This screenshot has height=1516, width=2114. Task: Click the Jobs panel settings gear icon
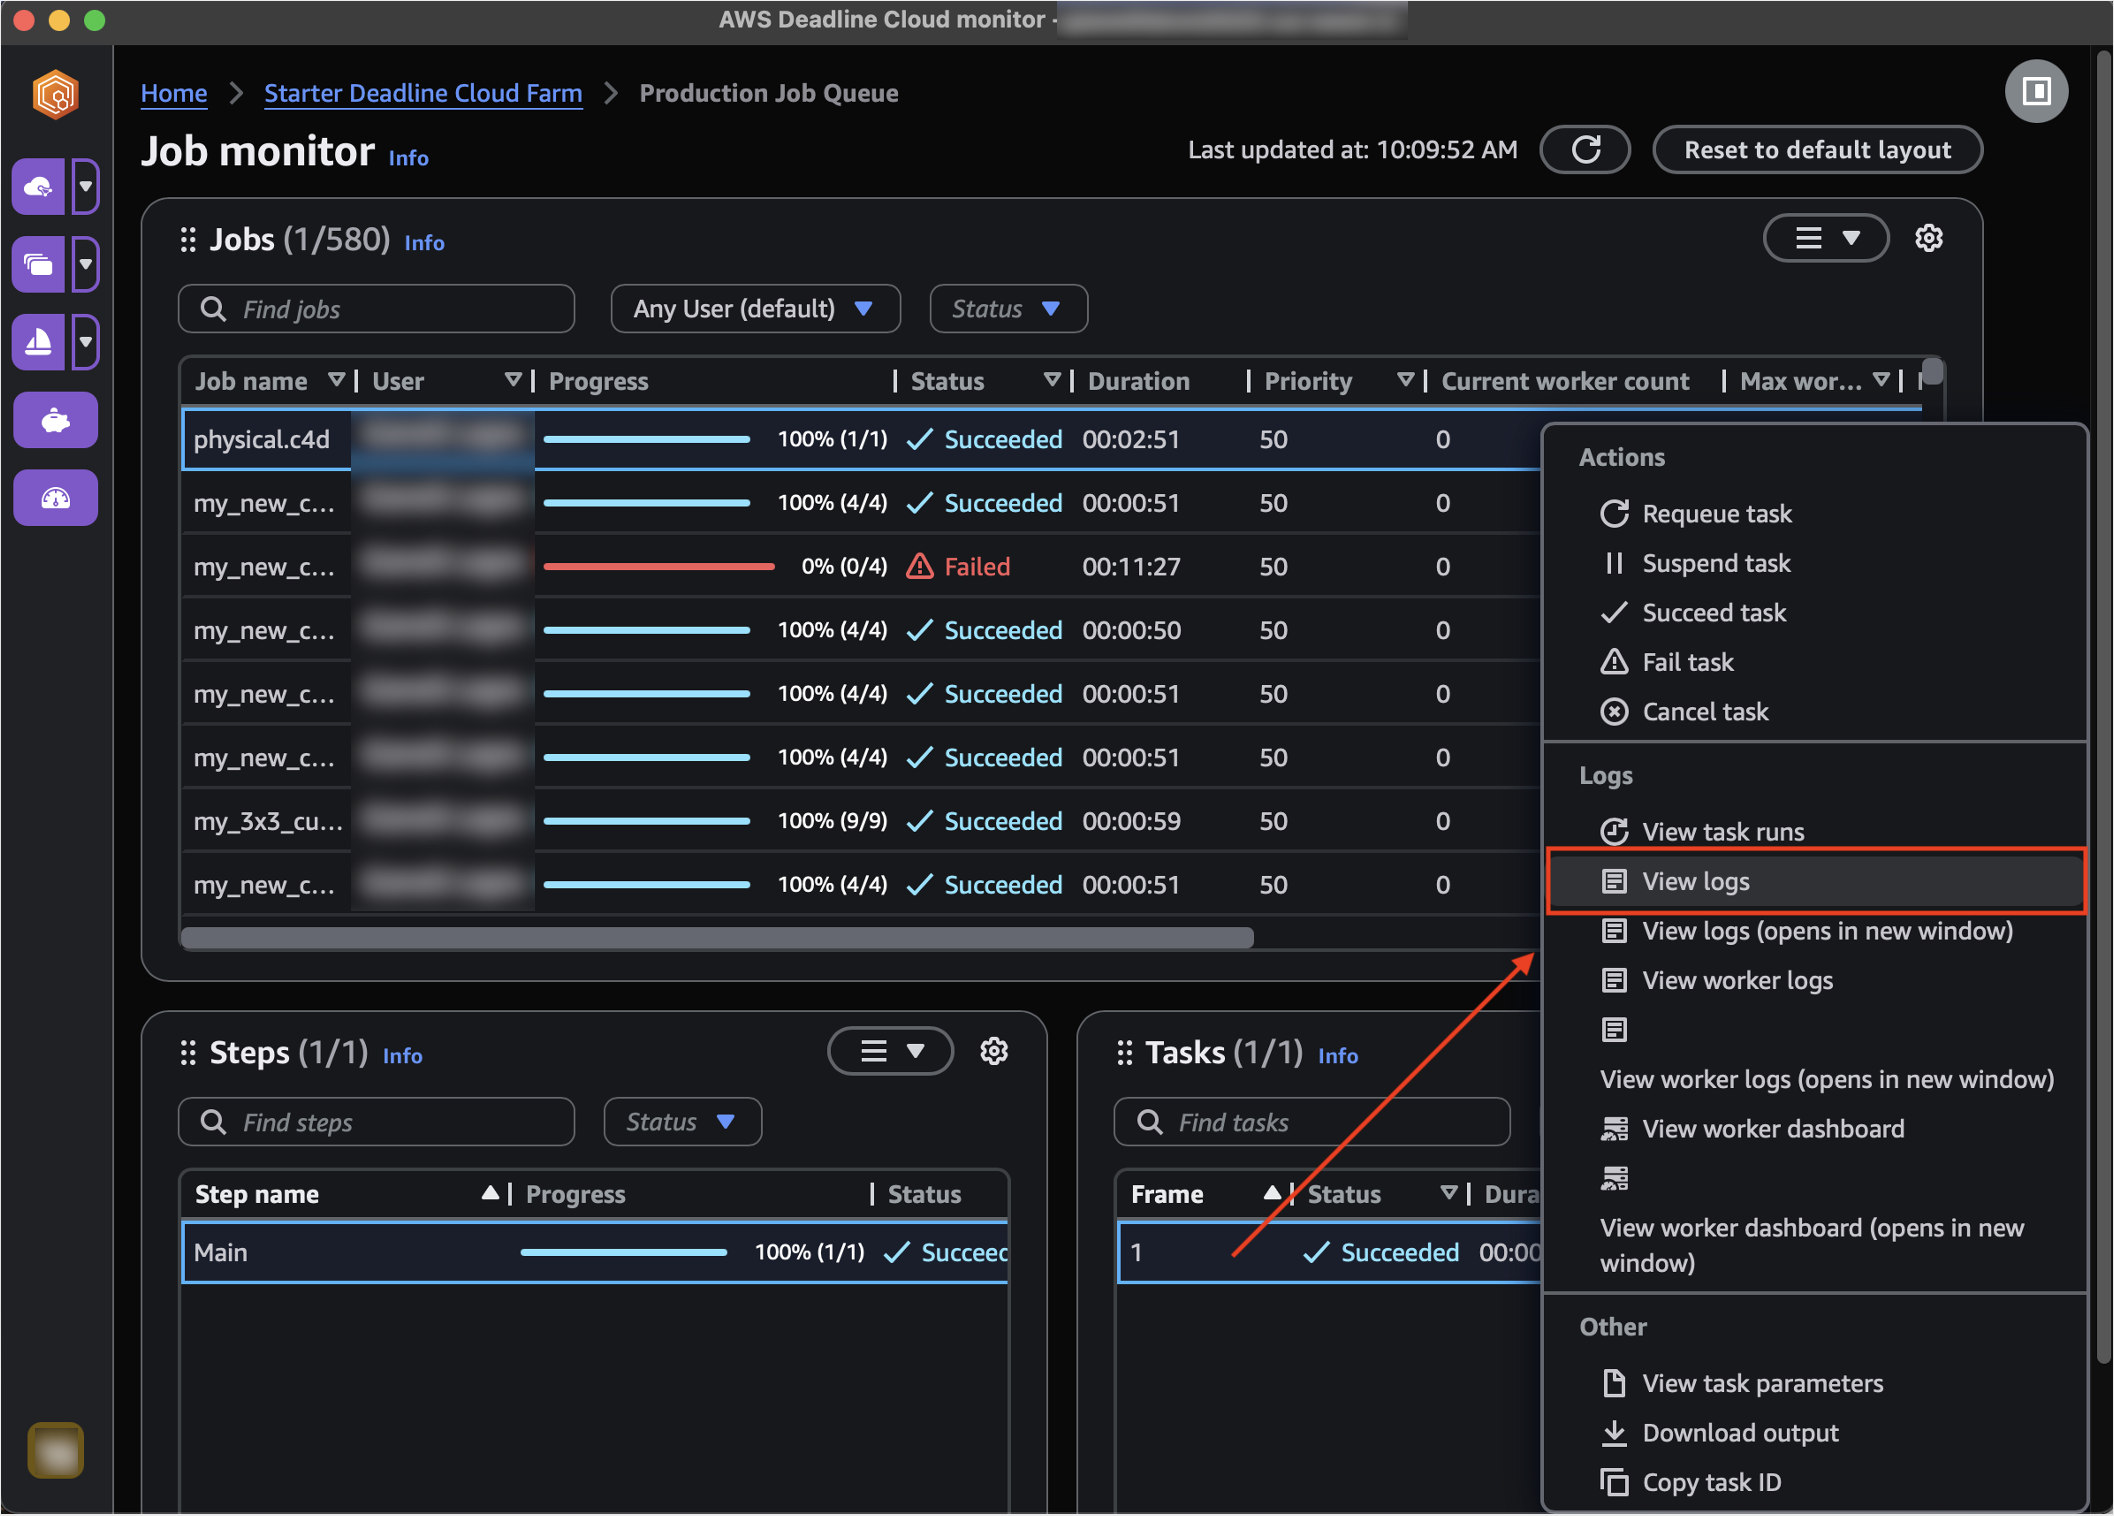click(x=1929, y=238)
